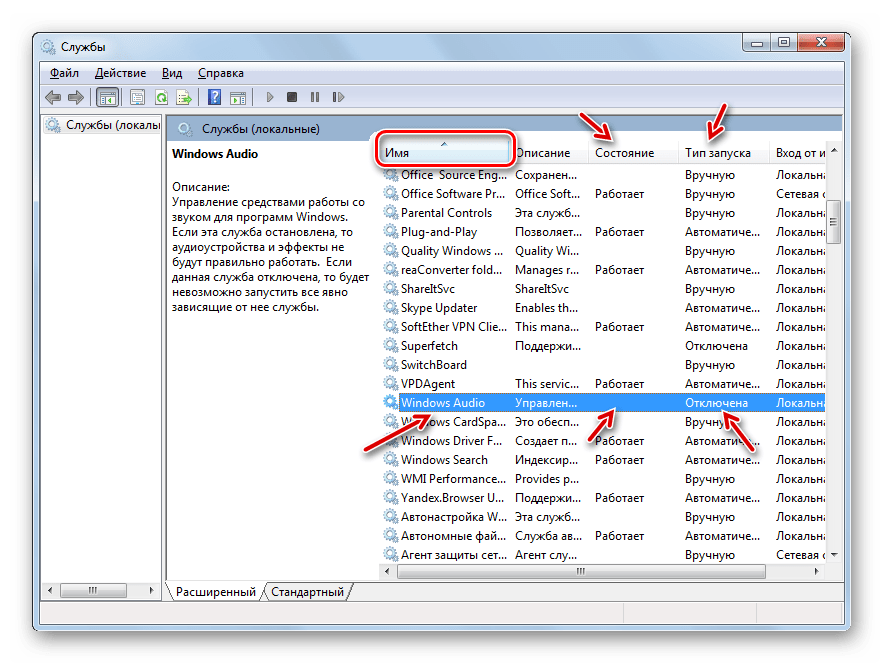The width and height of the screenshot is (884, 664).
Task: Select Службы (локальные) in the left tree
Action: pyautogui.click(x=112, y=125)
